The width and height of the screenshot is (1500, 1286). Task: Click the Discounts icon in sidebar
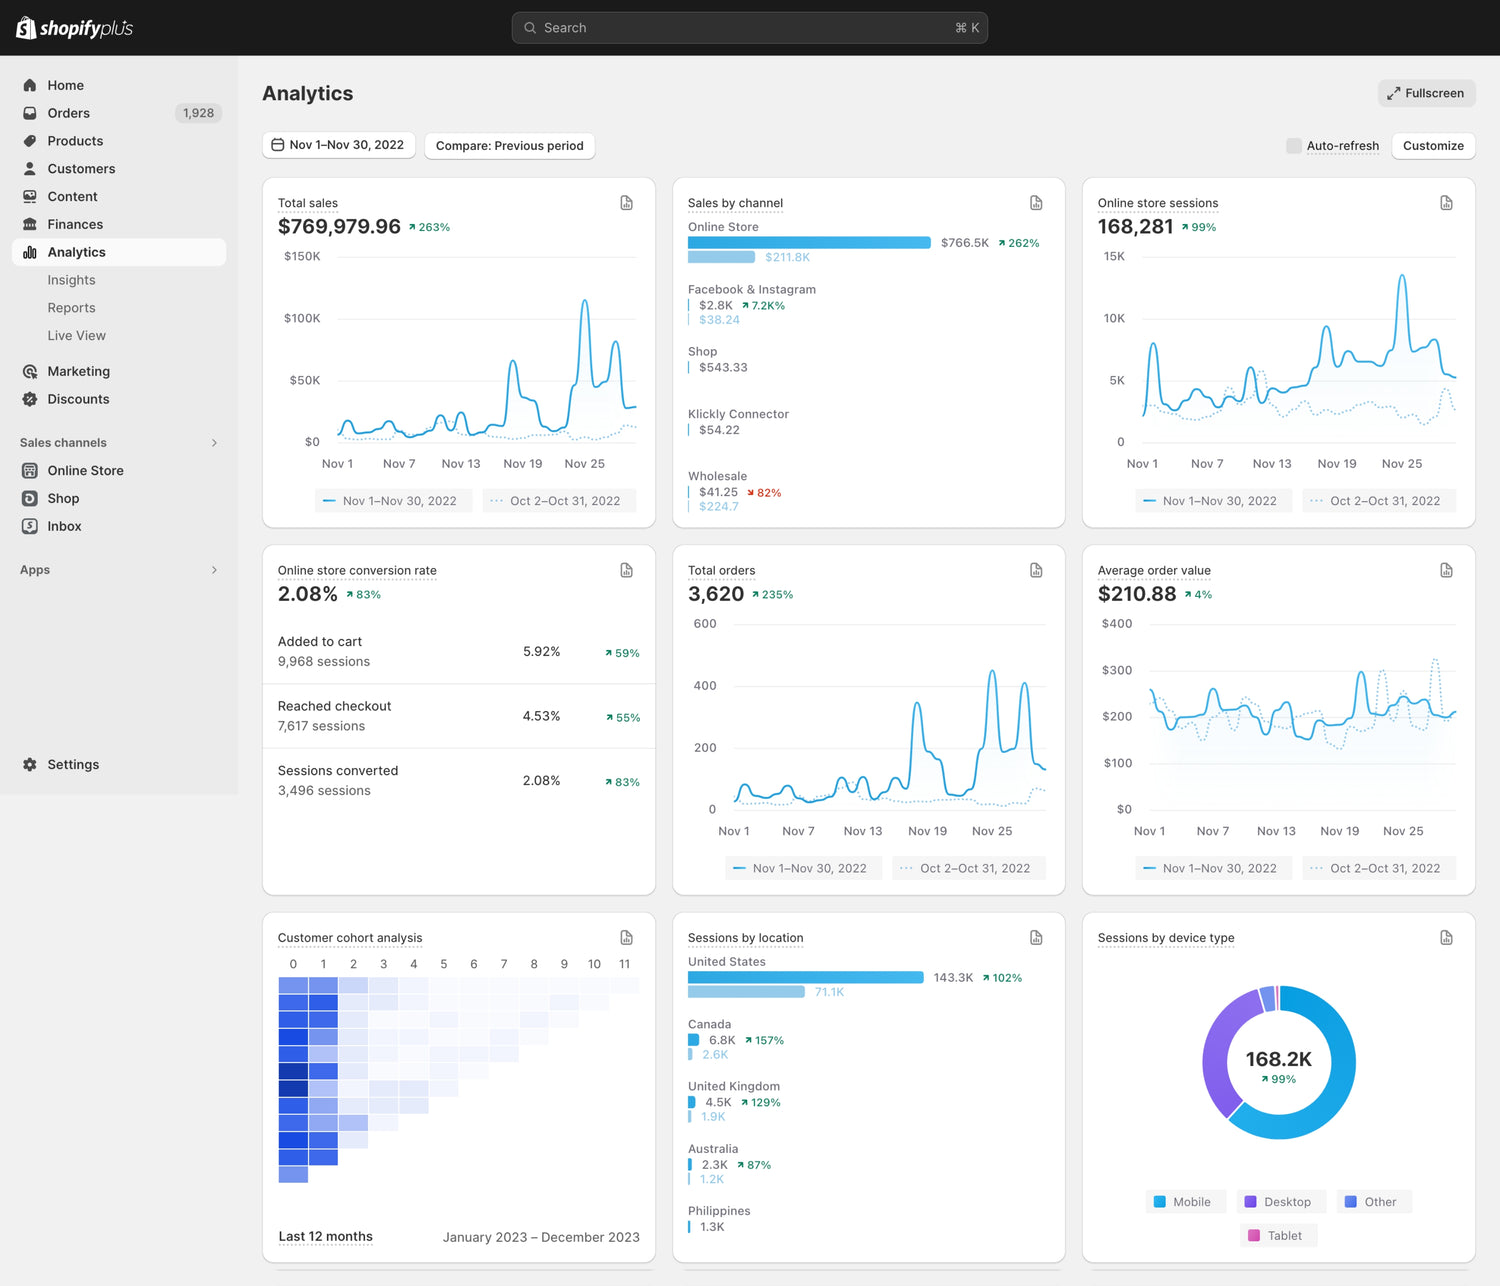pyautogui.click(x=30, y=399)
